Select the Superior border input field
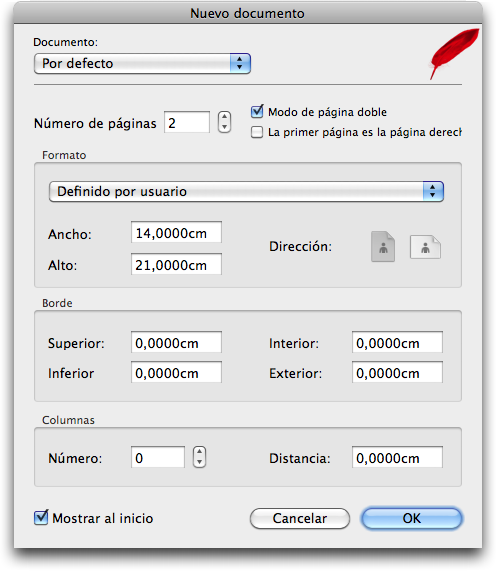This screenshot has height=571, width=496. pyautogui.click(x=176, y=342)
